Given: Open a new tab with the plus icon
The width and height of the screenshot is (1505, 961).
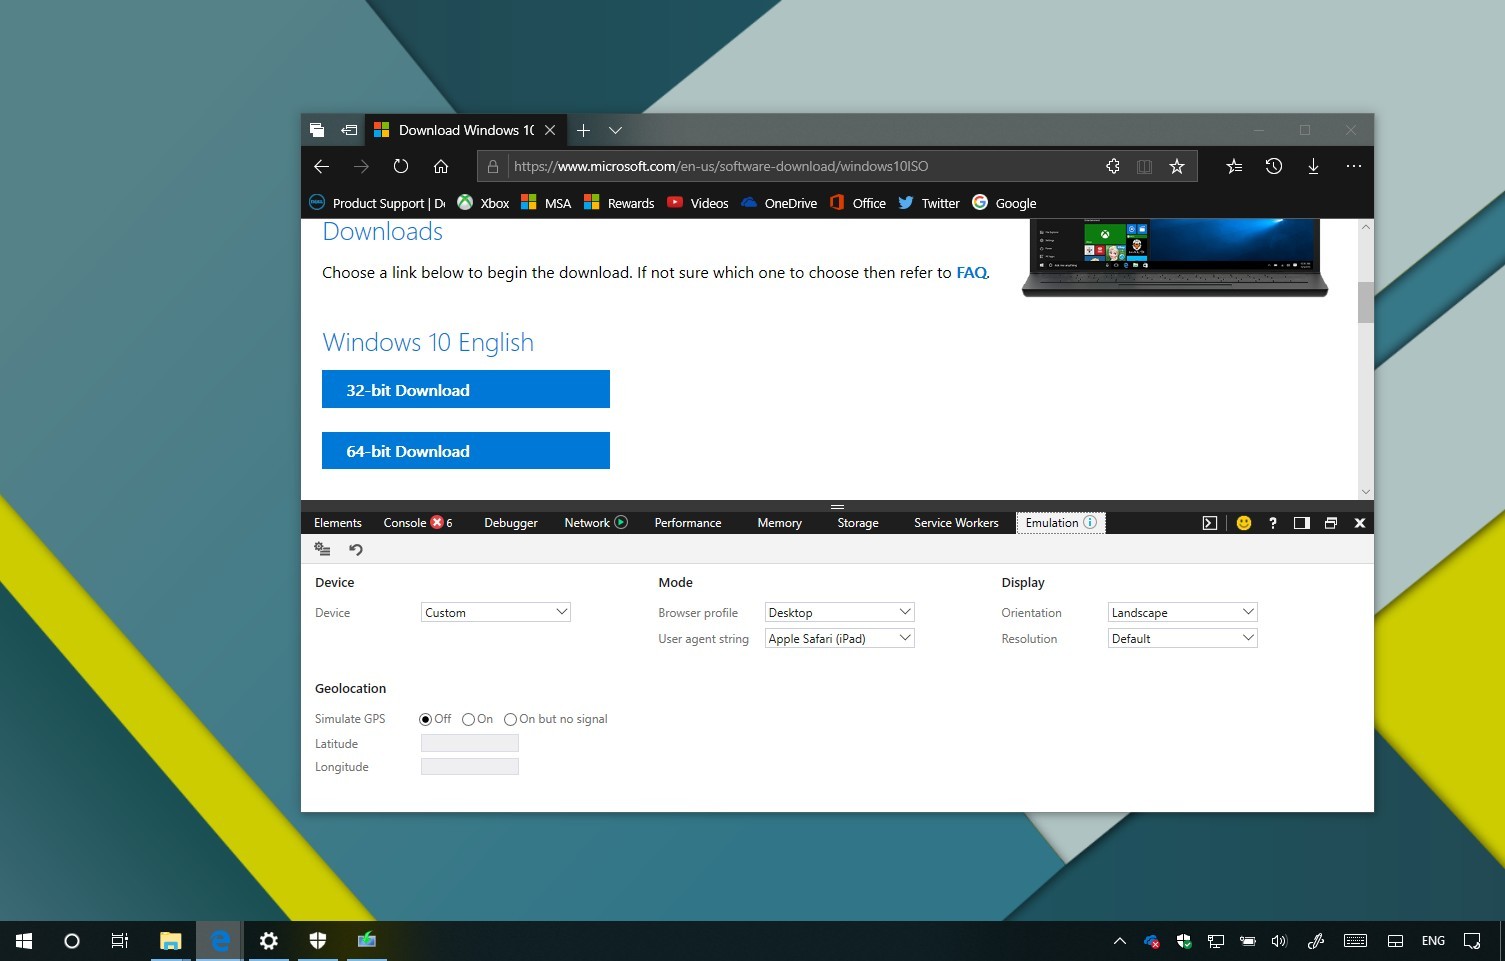Looking at the screenshot, I should (583, 130).
